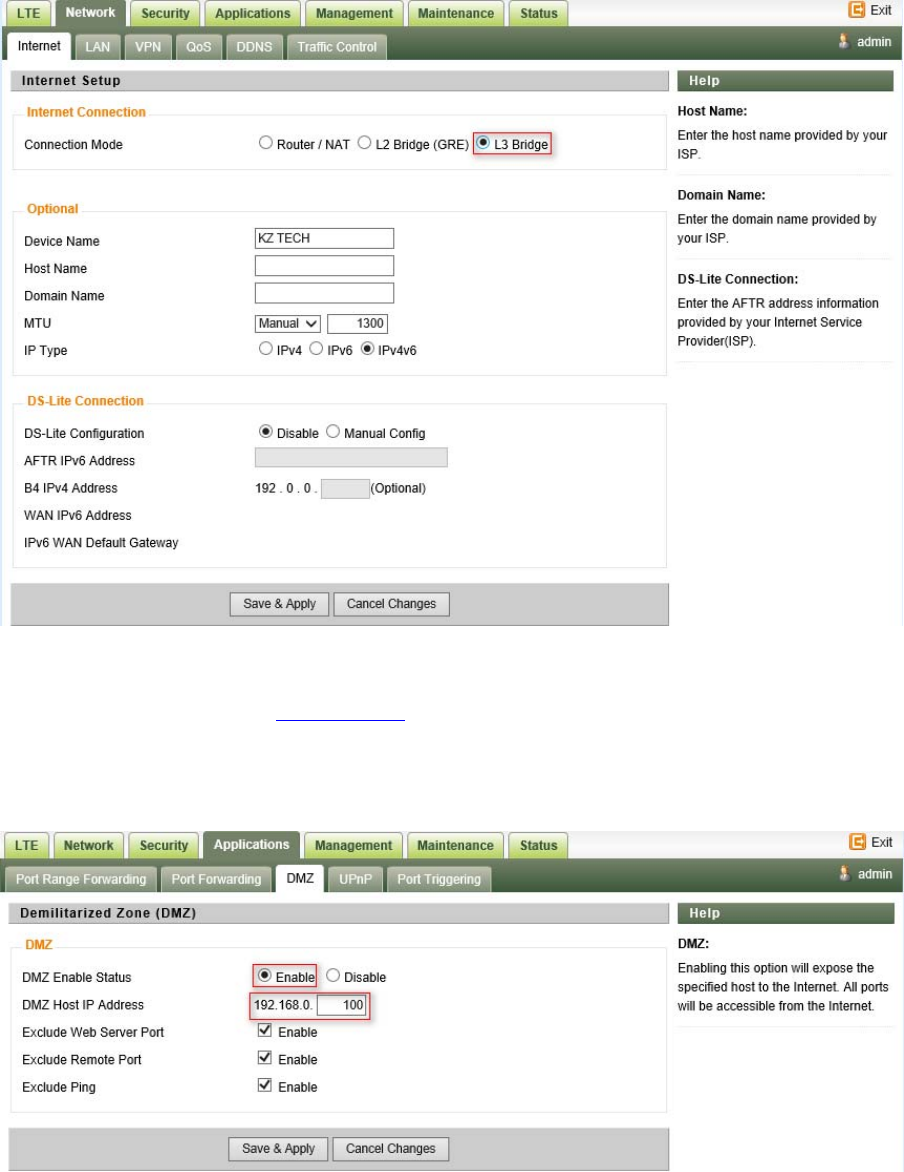Set DMZ Enable Status to Enable
Viewport: 904px width, 1172px height.
click(264, 975)
